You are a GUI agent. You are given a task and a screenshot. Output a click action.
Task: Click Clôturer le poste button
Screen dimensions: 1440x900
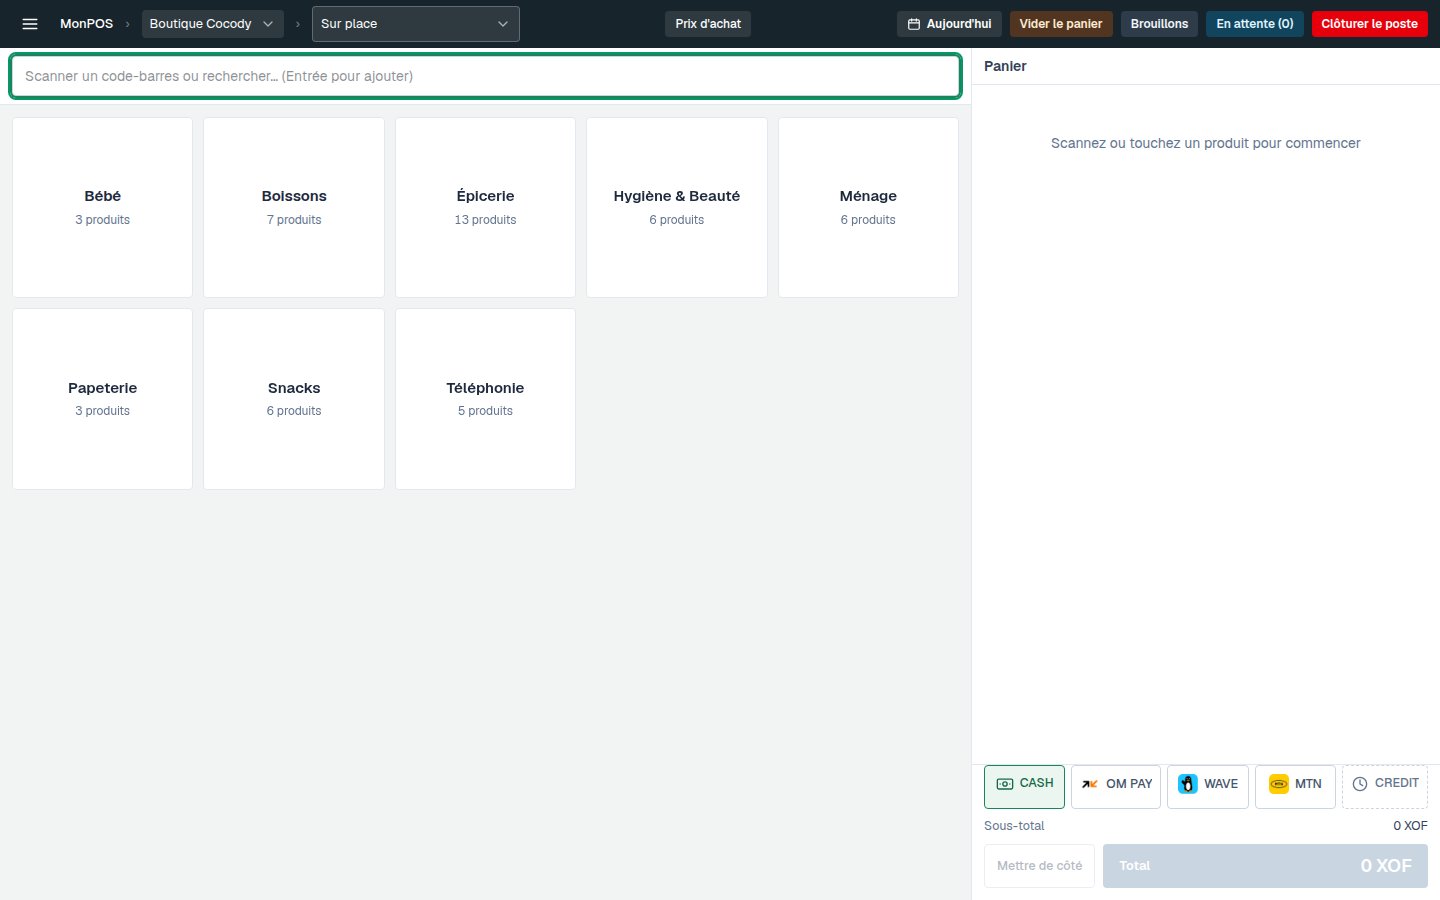point(1369,24)
